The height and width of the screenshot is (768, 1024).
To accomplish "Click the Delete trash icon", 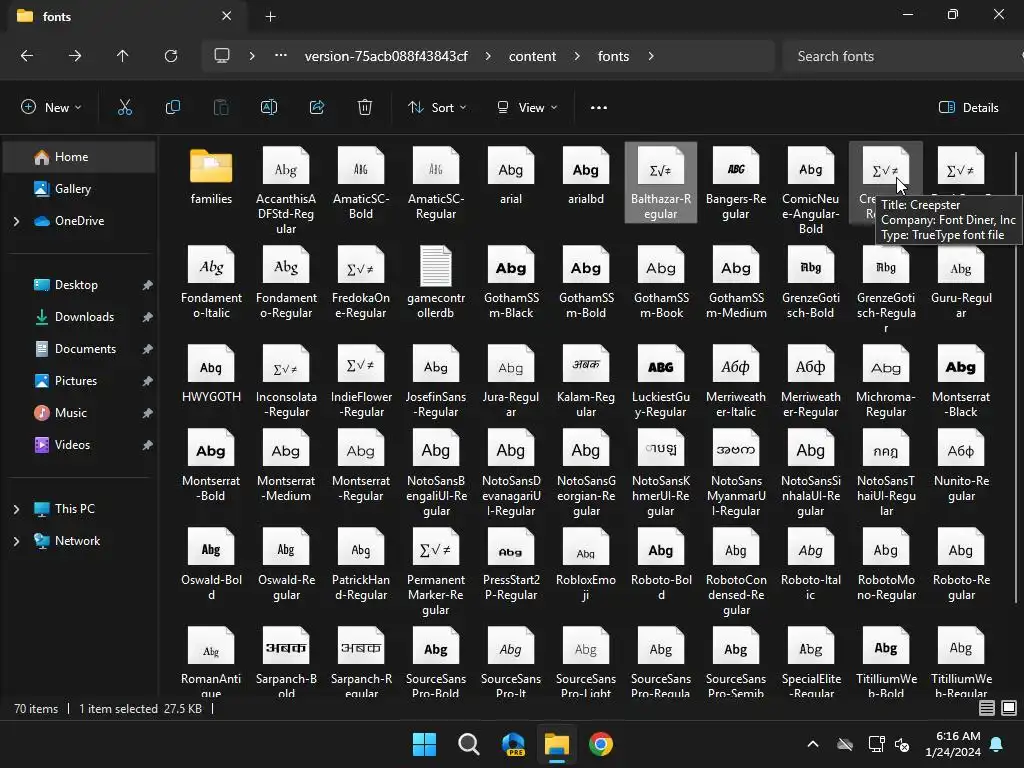I will click(x=365, y=108).
